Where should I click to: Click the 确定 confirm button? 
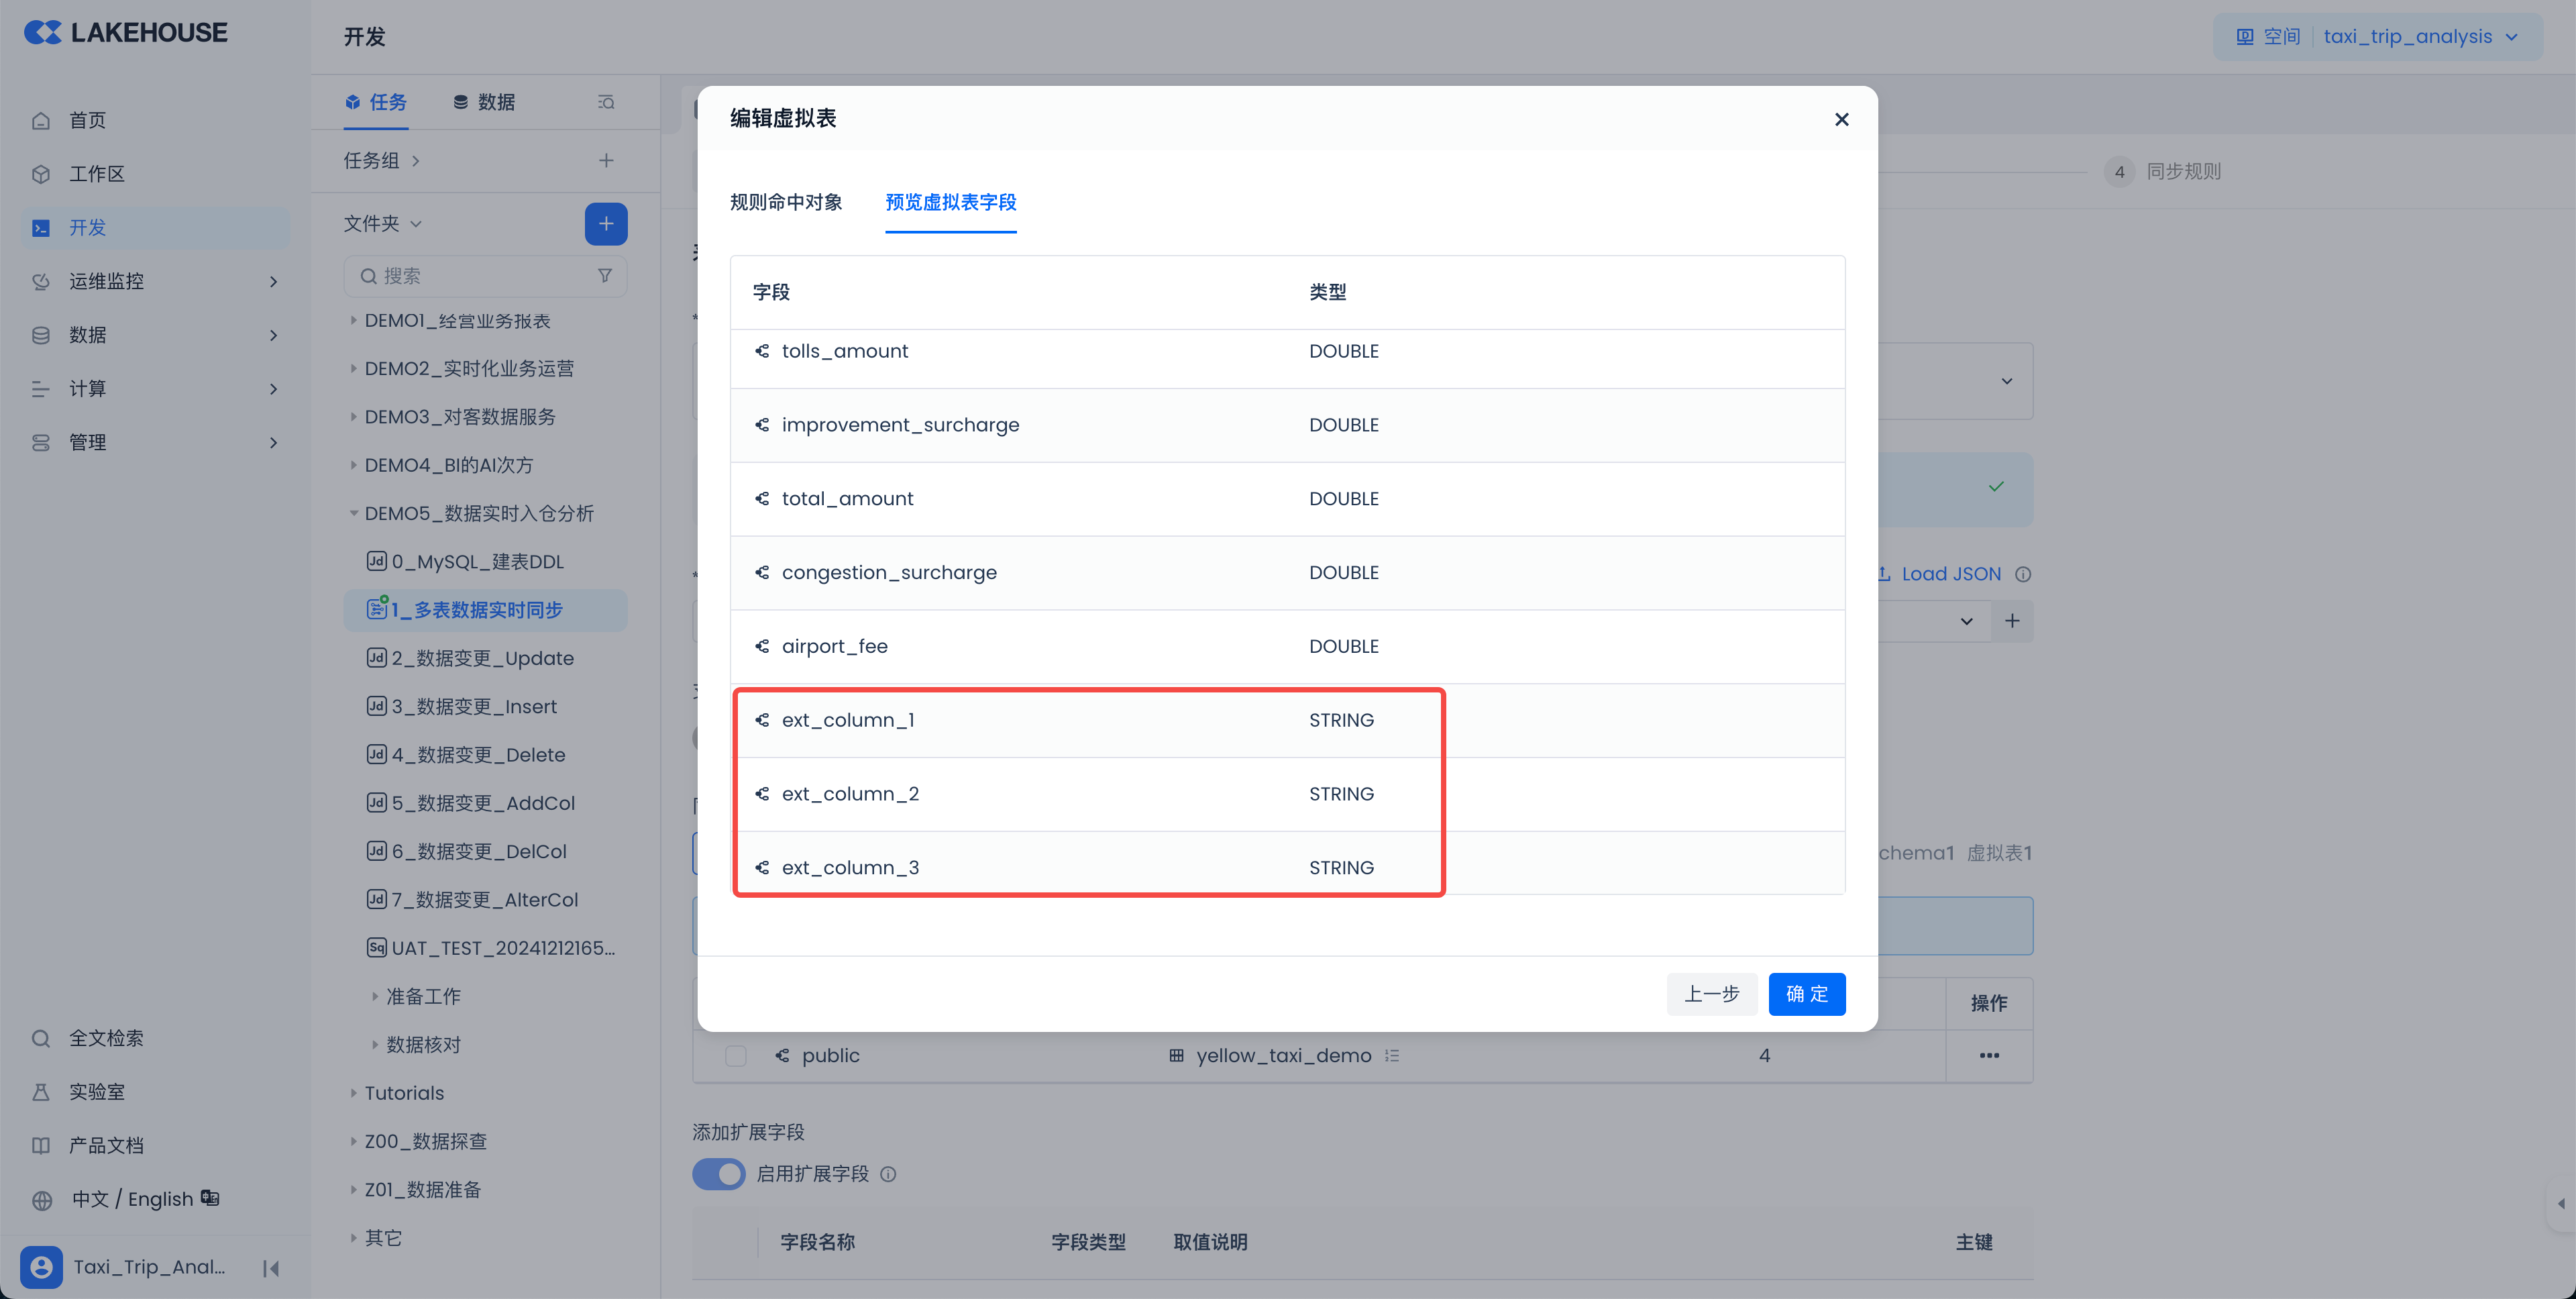tap(1806, 994)
